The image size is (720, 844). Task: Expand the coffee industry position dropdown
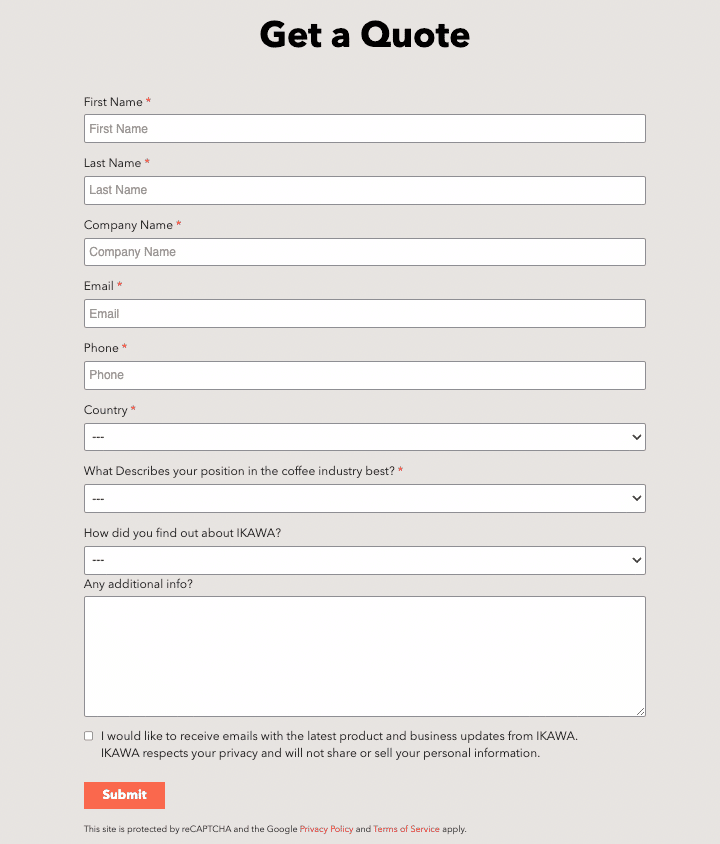click(364, 498)
